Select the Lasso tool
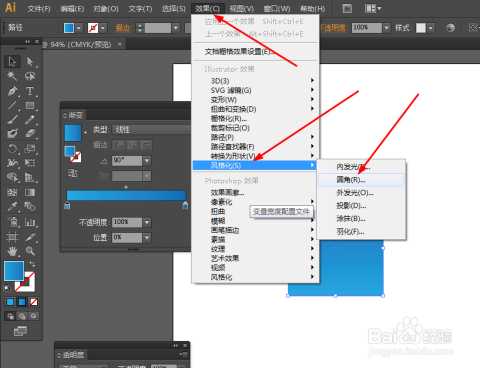The height and width of the screenshot is (368, 480). coord(30,76)
